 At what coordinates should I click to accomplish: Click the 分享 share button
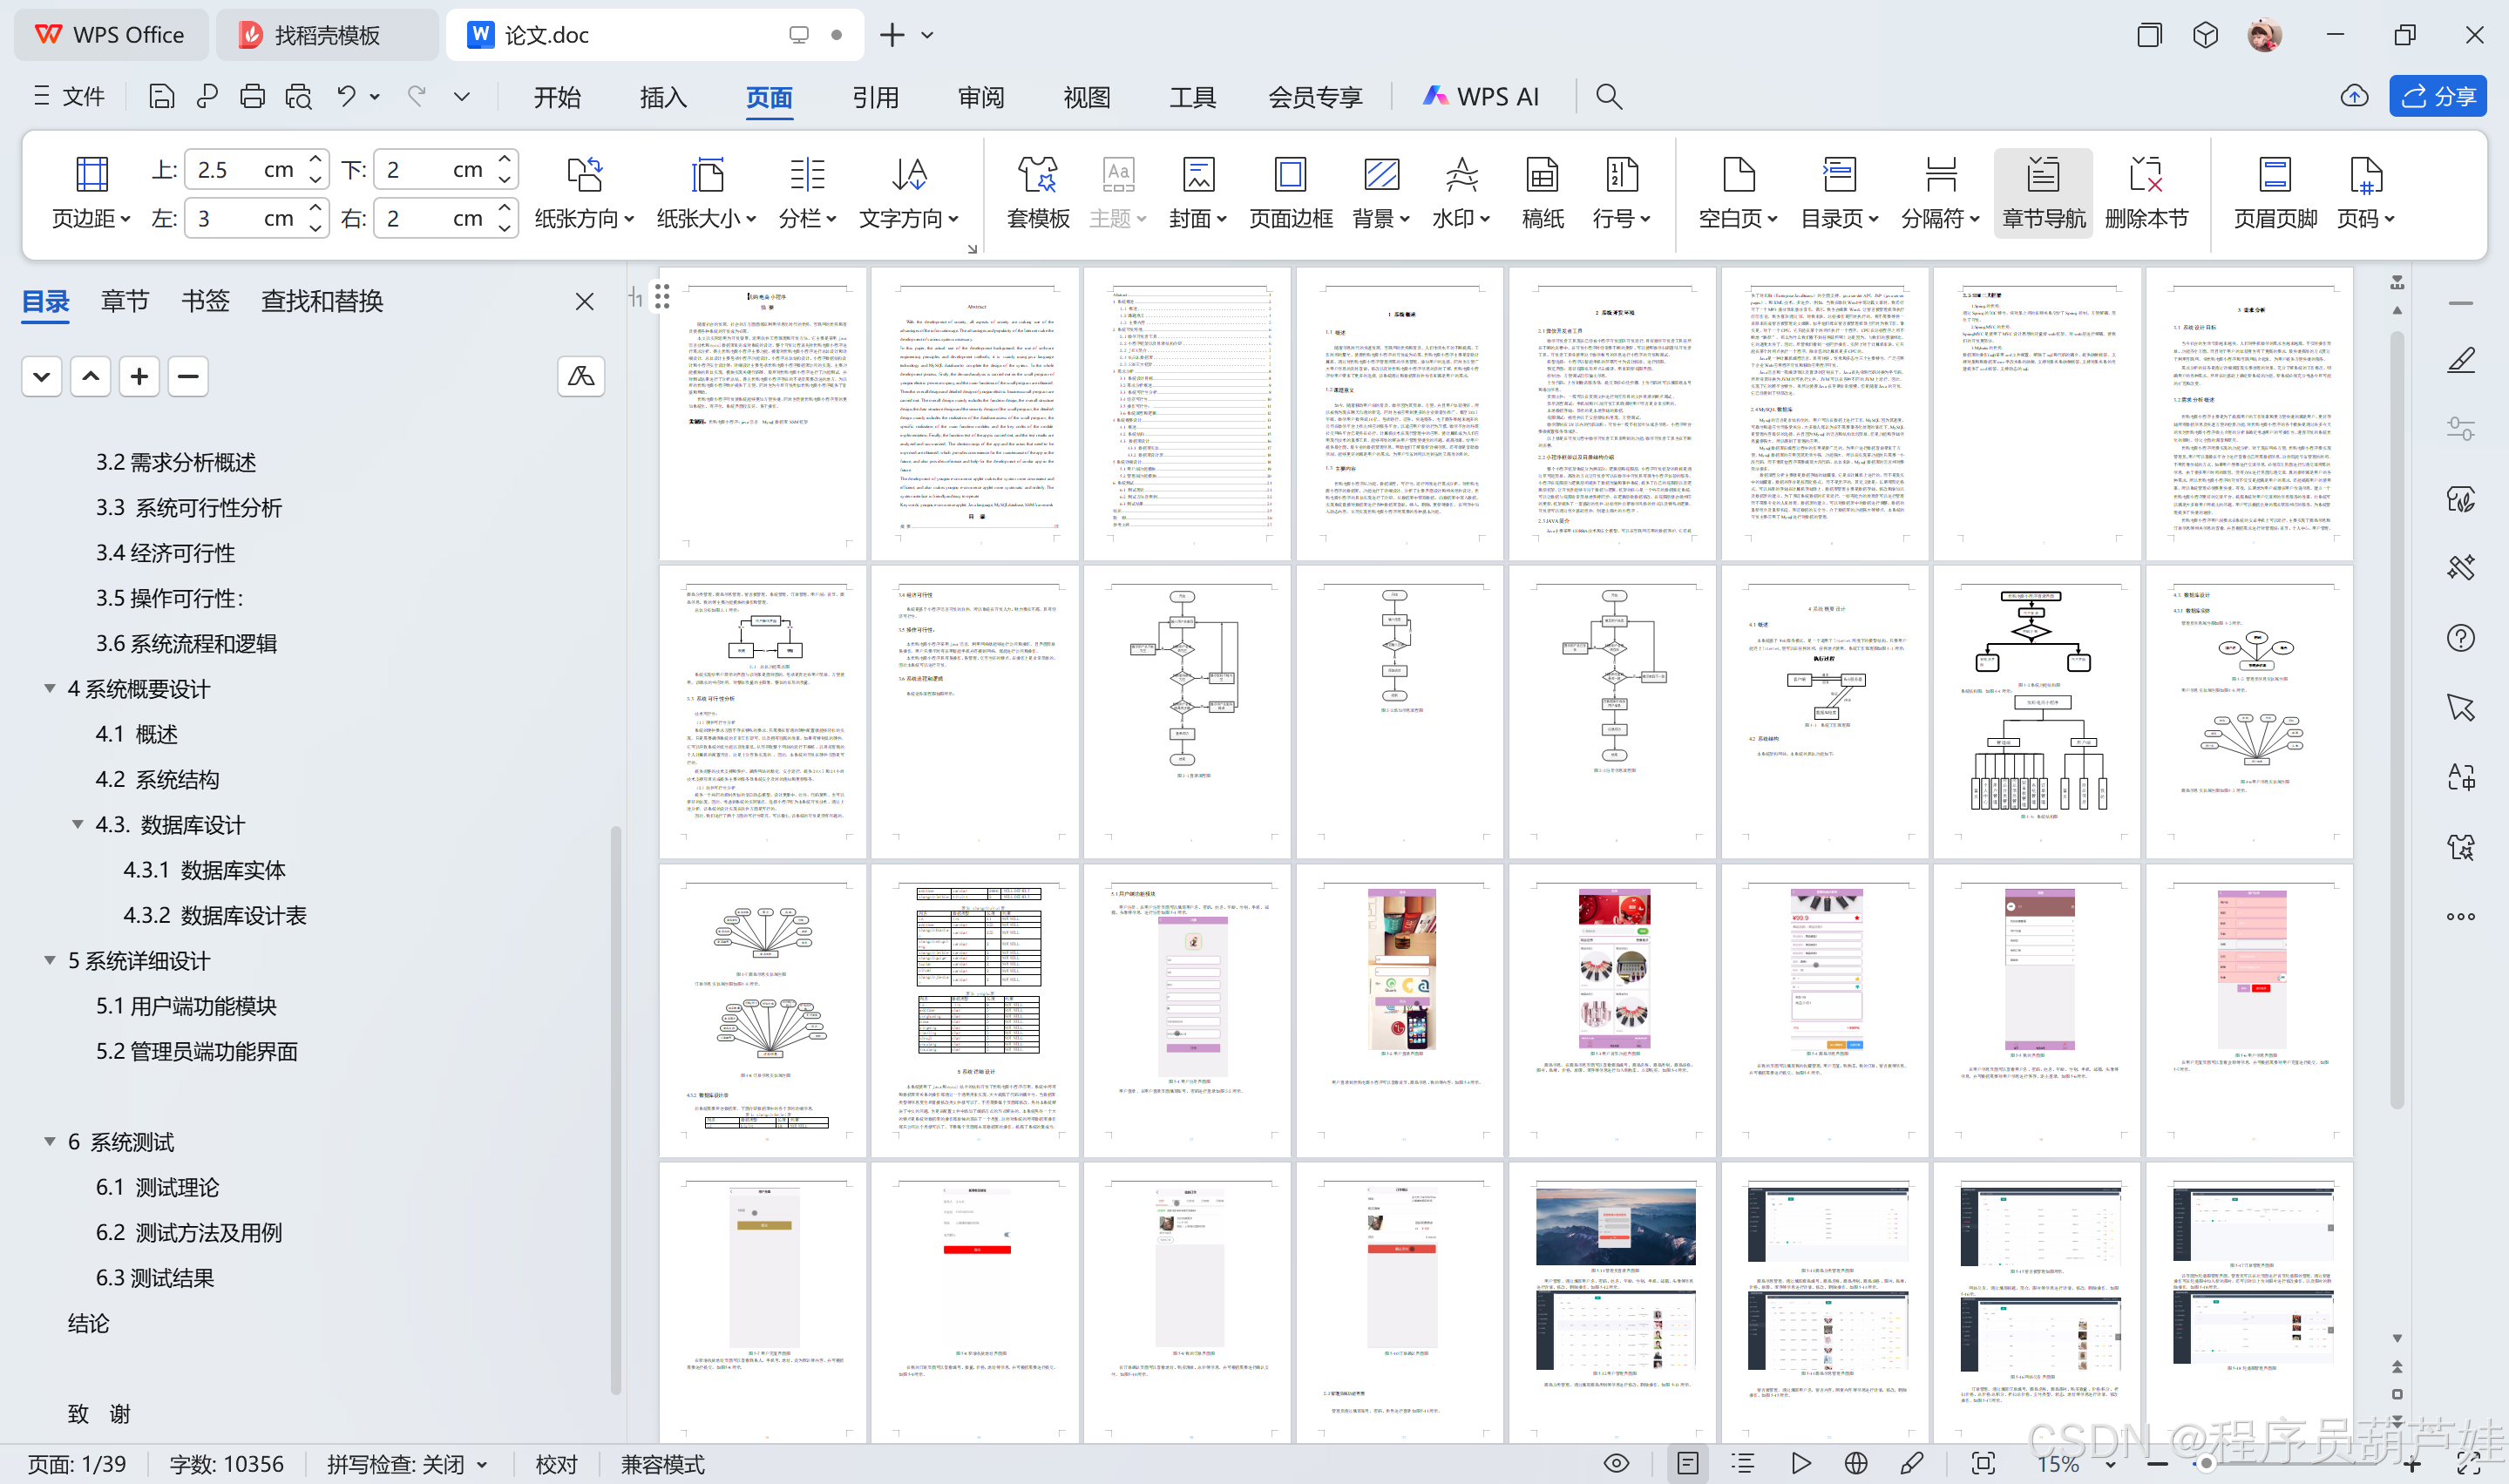(2438, 96)
